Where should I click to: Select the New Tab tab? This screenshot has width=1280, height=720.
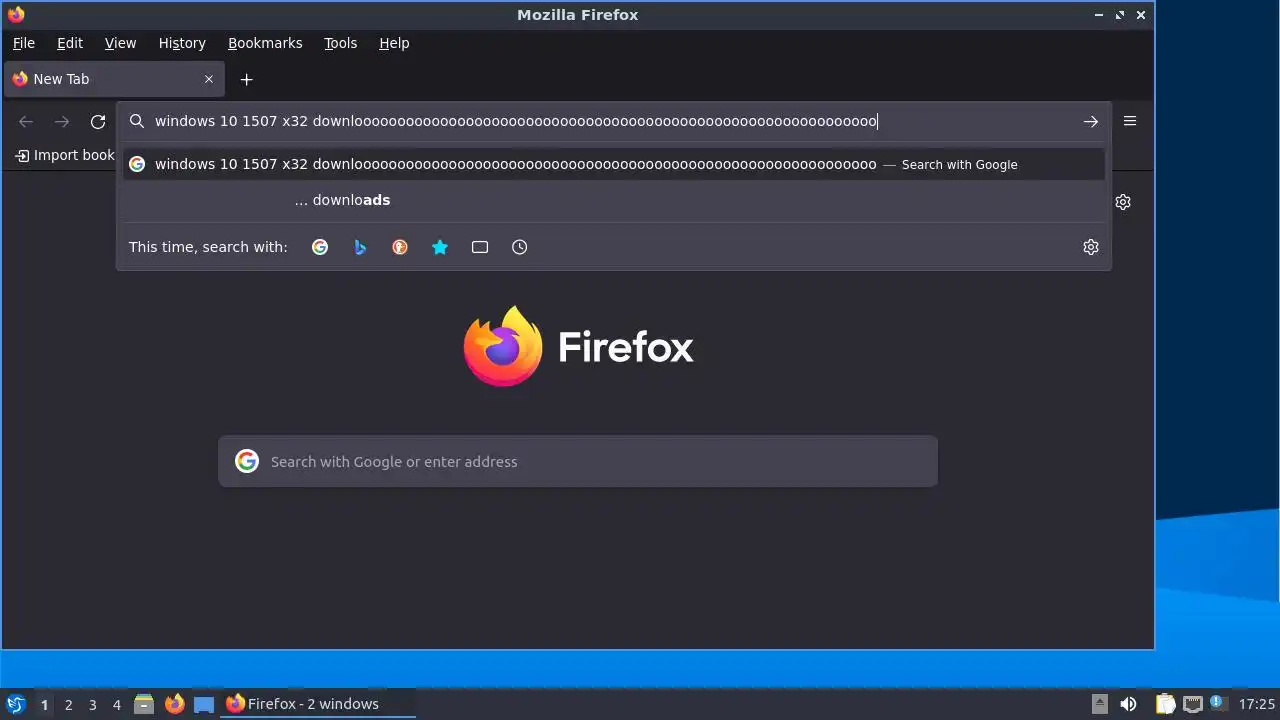click(114, 79)
